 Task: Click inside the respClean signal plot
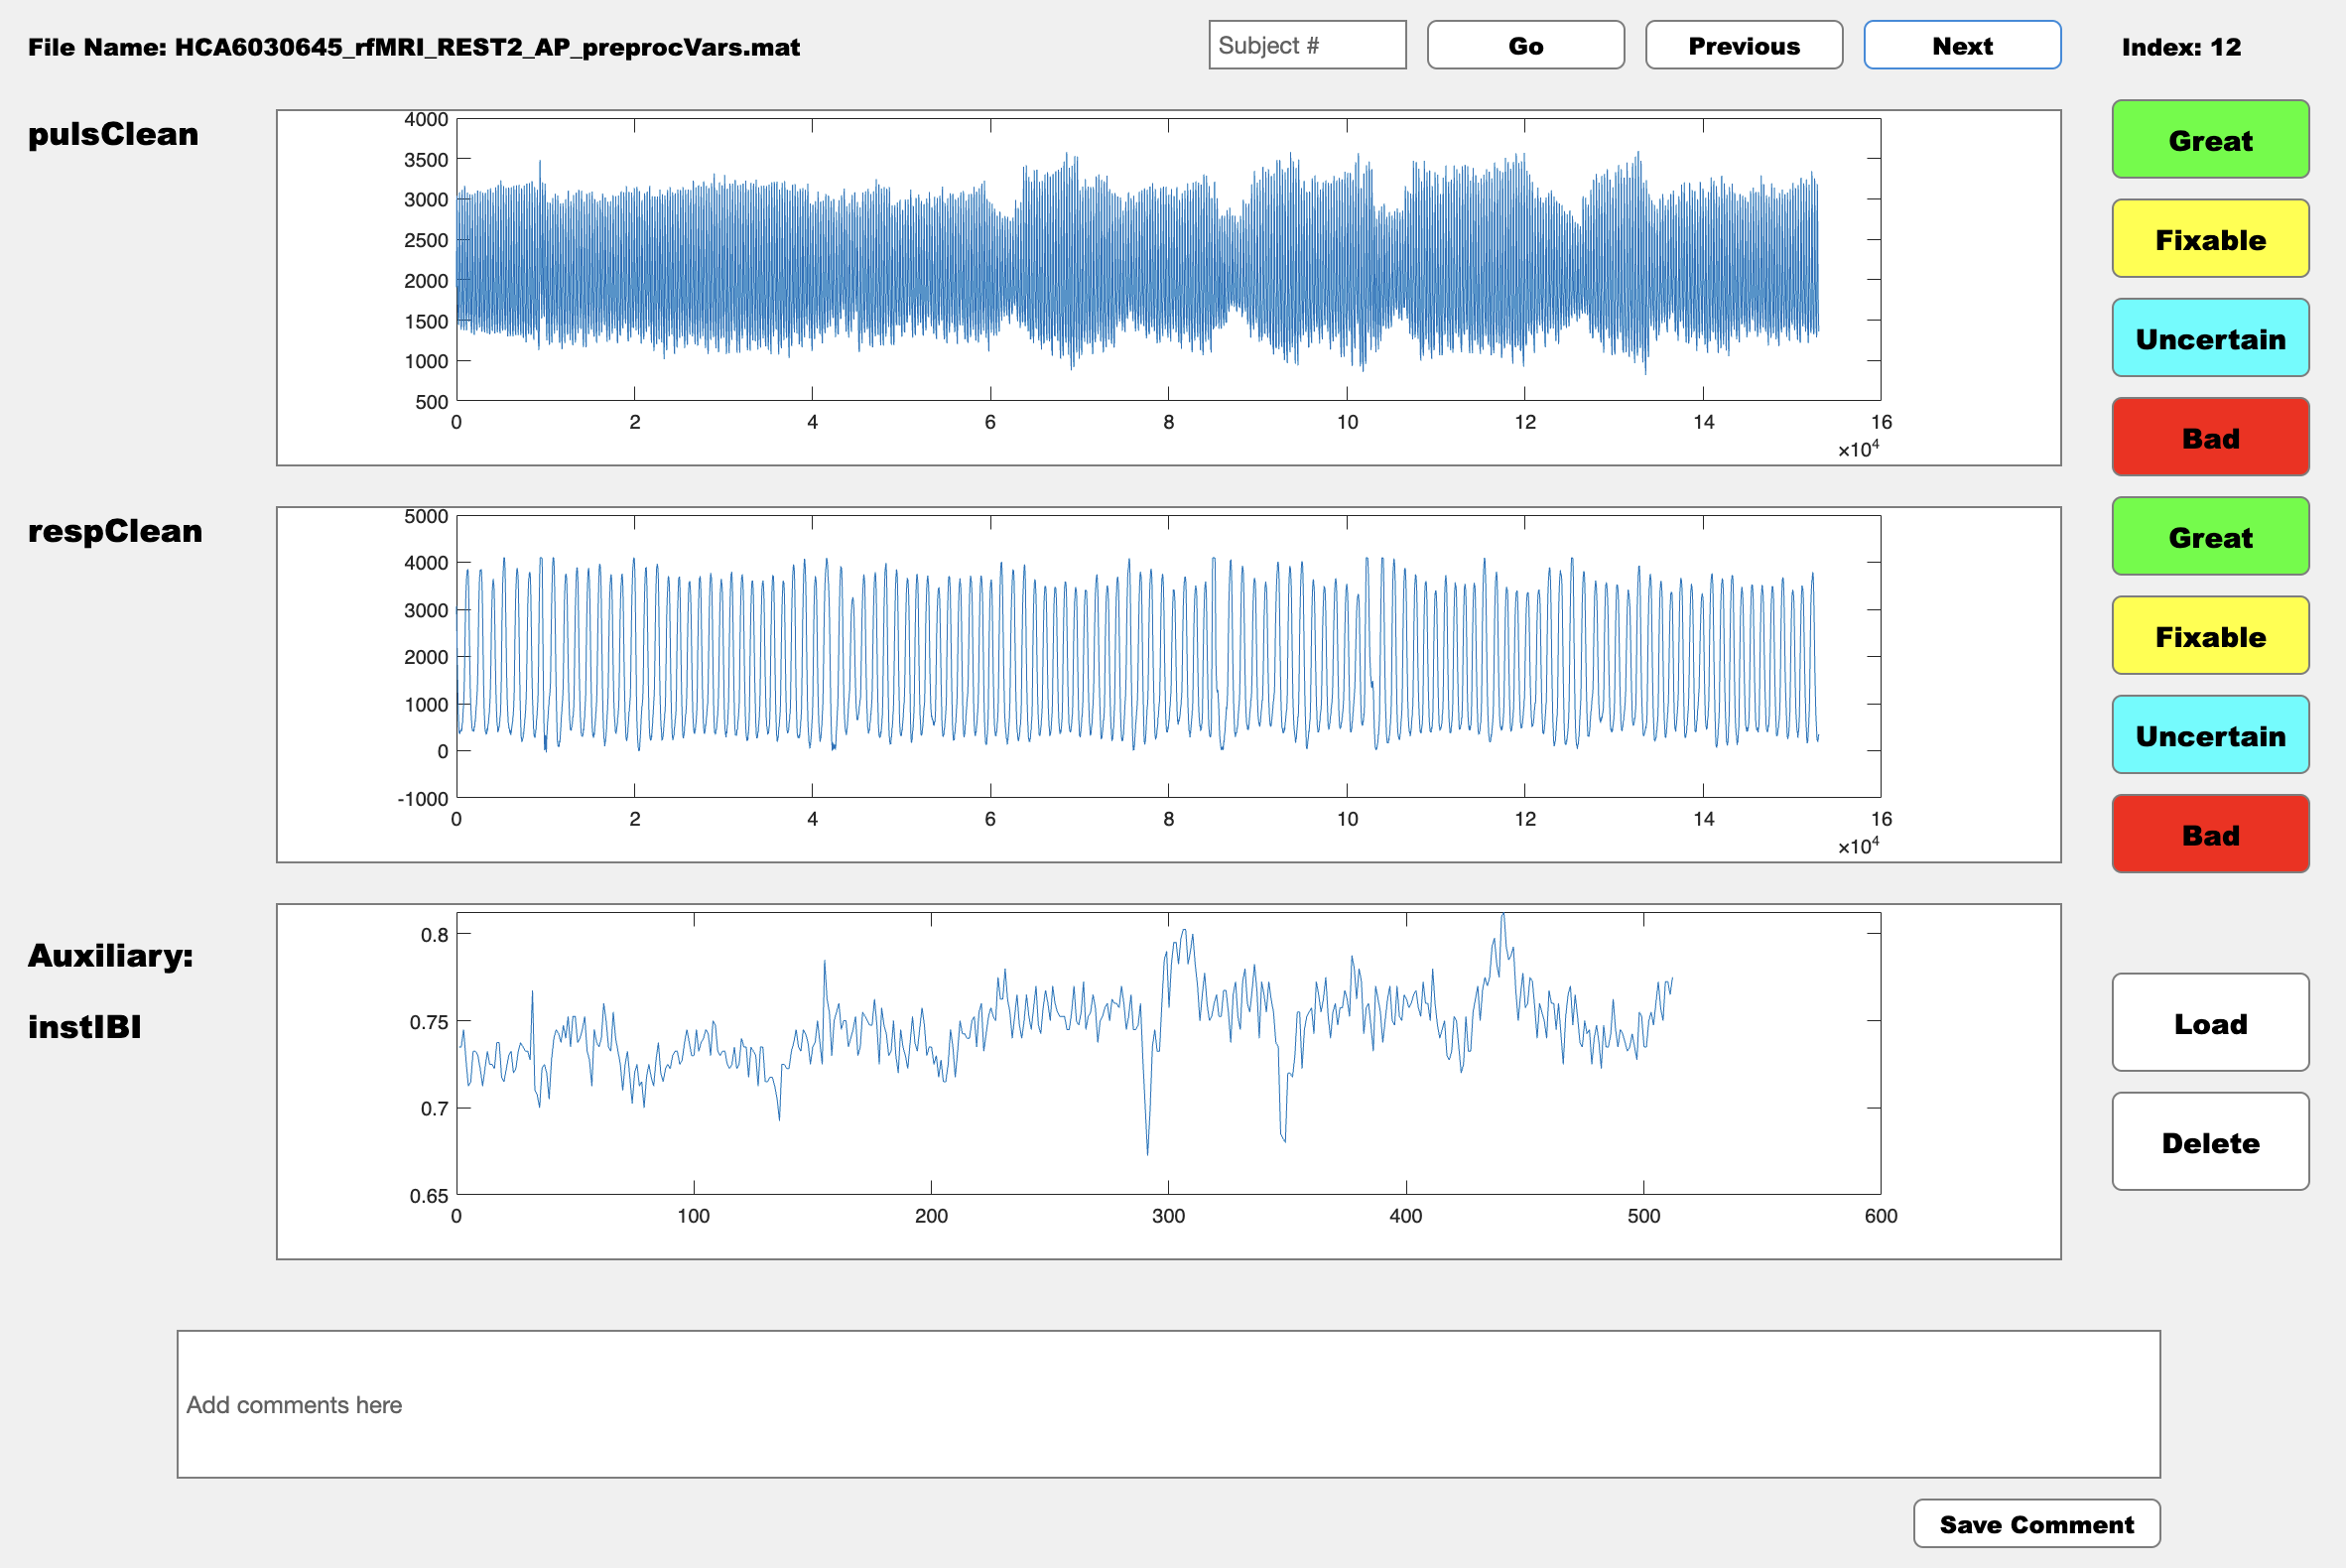1168,657
